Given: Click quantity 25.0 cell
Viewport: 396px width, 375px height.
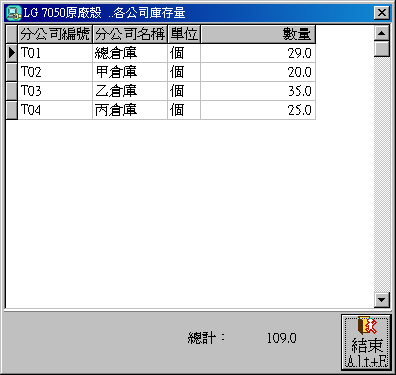Looking at the screenshot, I should (258, 110).
